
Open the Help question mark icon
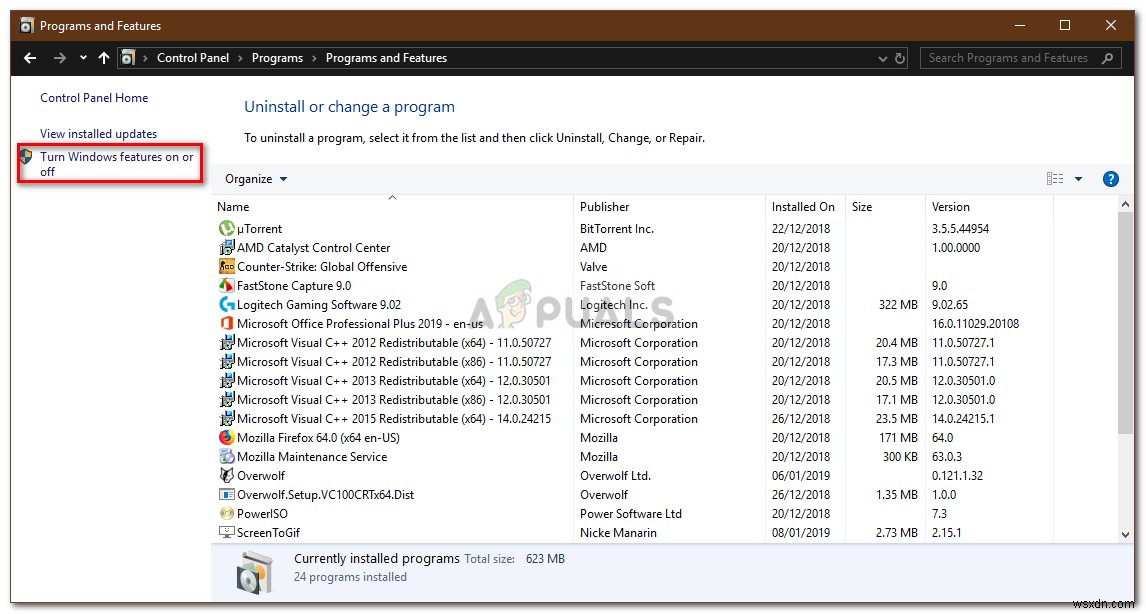[x=1111, y=179]
